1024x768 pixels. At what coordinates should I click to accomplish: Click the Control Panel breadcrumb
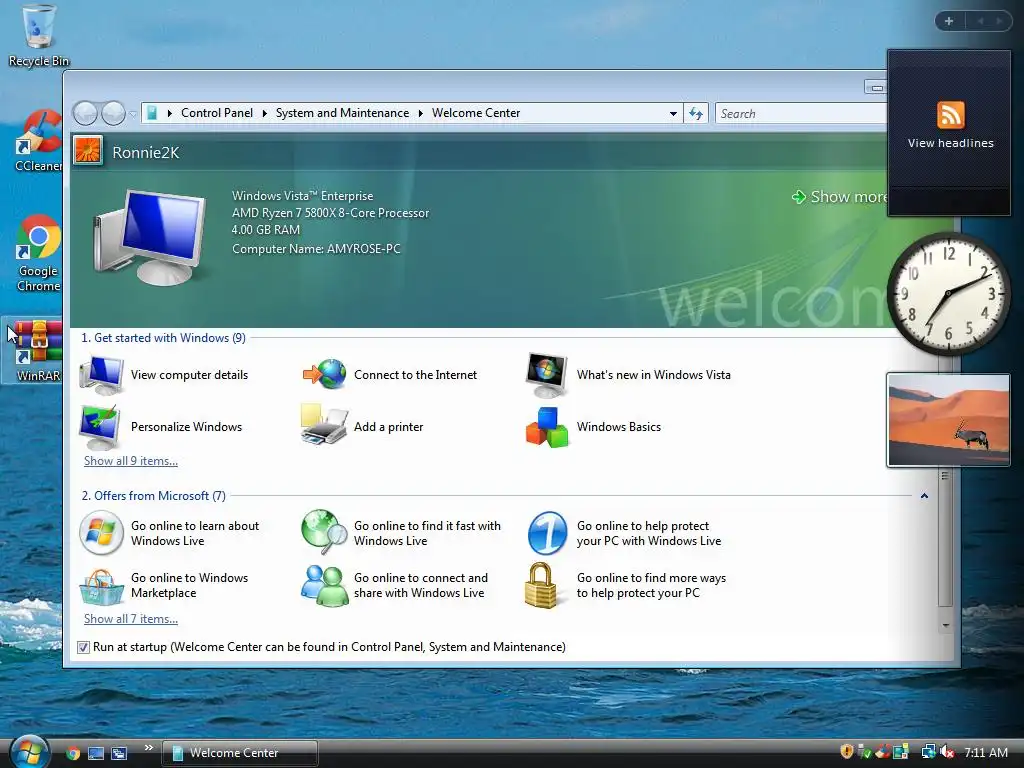point(217,113)
